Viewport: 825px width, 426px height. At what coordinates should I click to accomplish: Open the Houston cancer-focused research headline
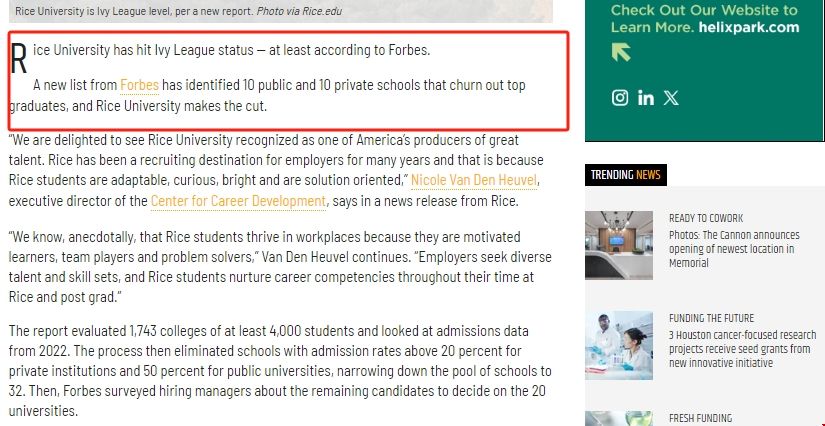pyautogui.click(x=742, y=349)
